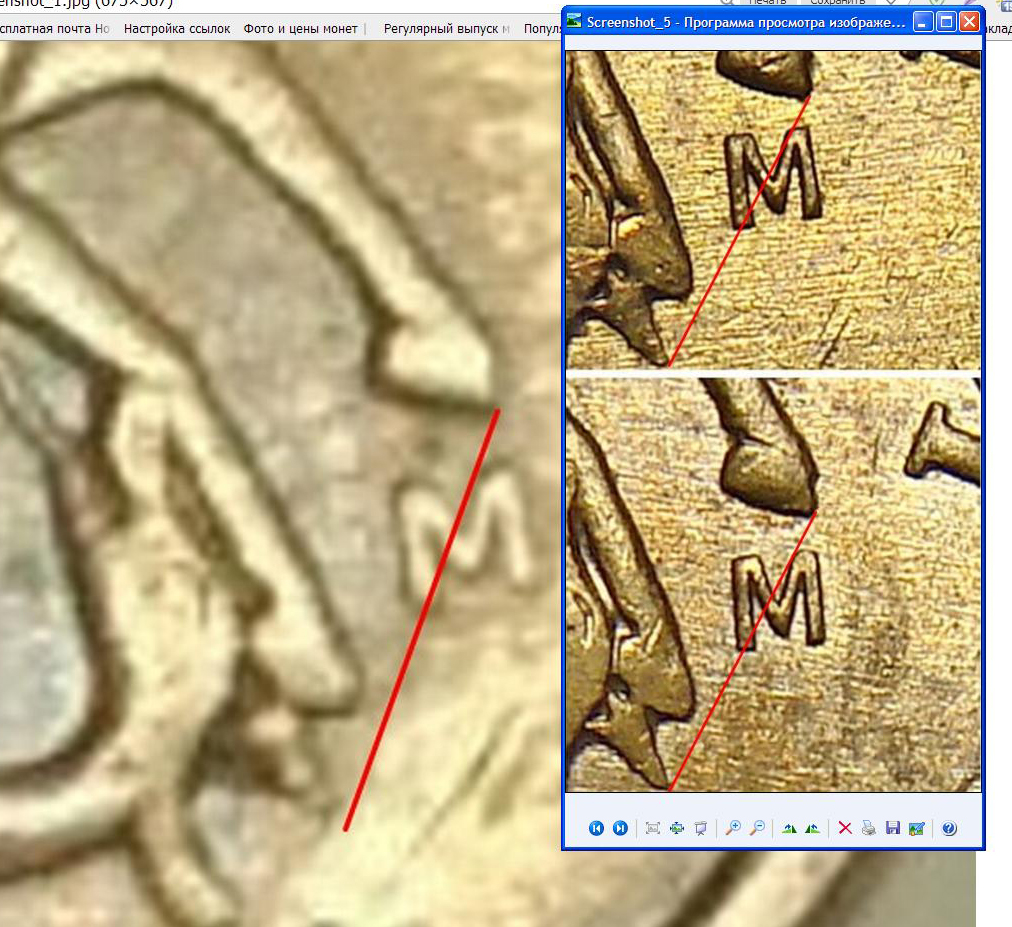Rotate the image counterclockwise
This screenshot has height=927, width=1012.
point(813,828)
